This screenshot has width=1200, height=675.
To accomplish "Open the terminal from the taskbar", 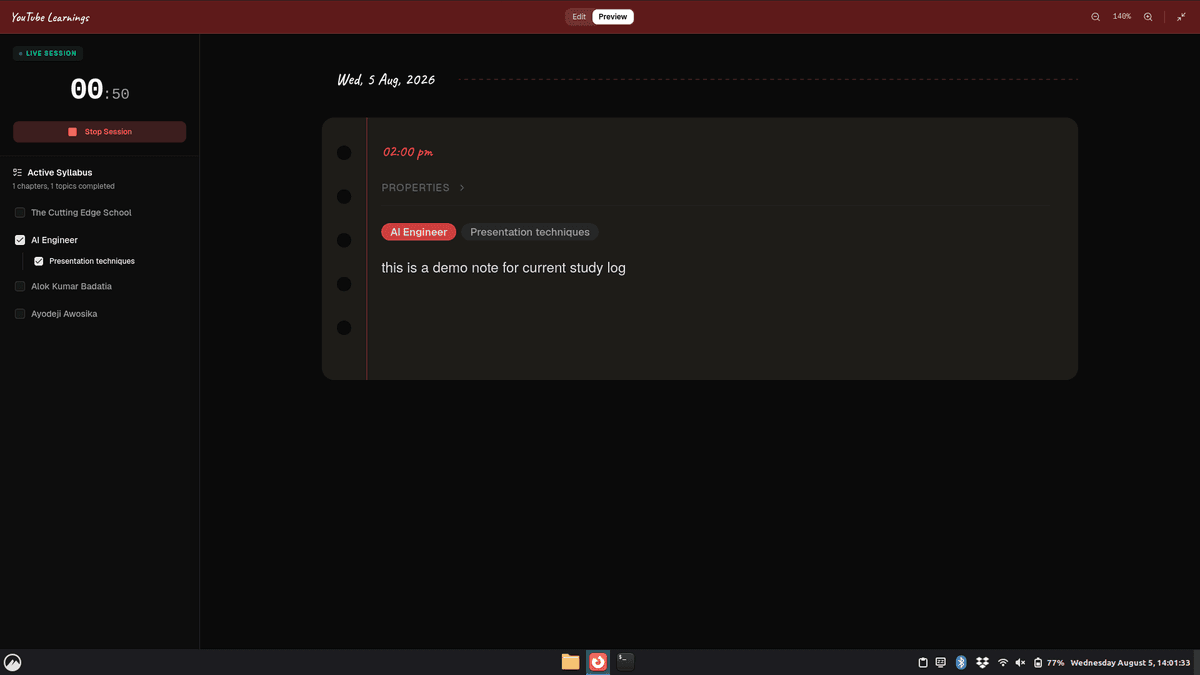I will (x=625, y=661).
